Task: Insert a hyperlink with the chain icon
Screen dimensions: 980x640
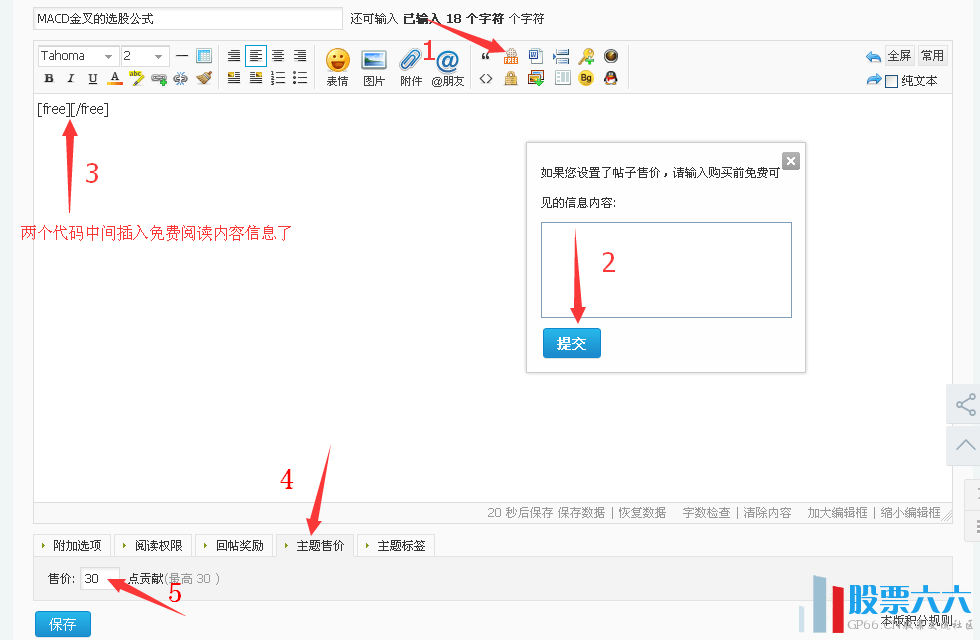Action: point(160,78)
